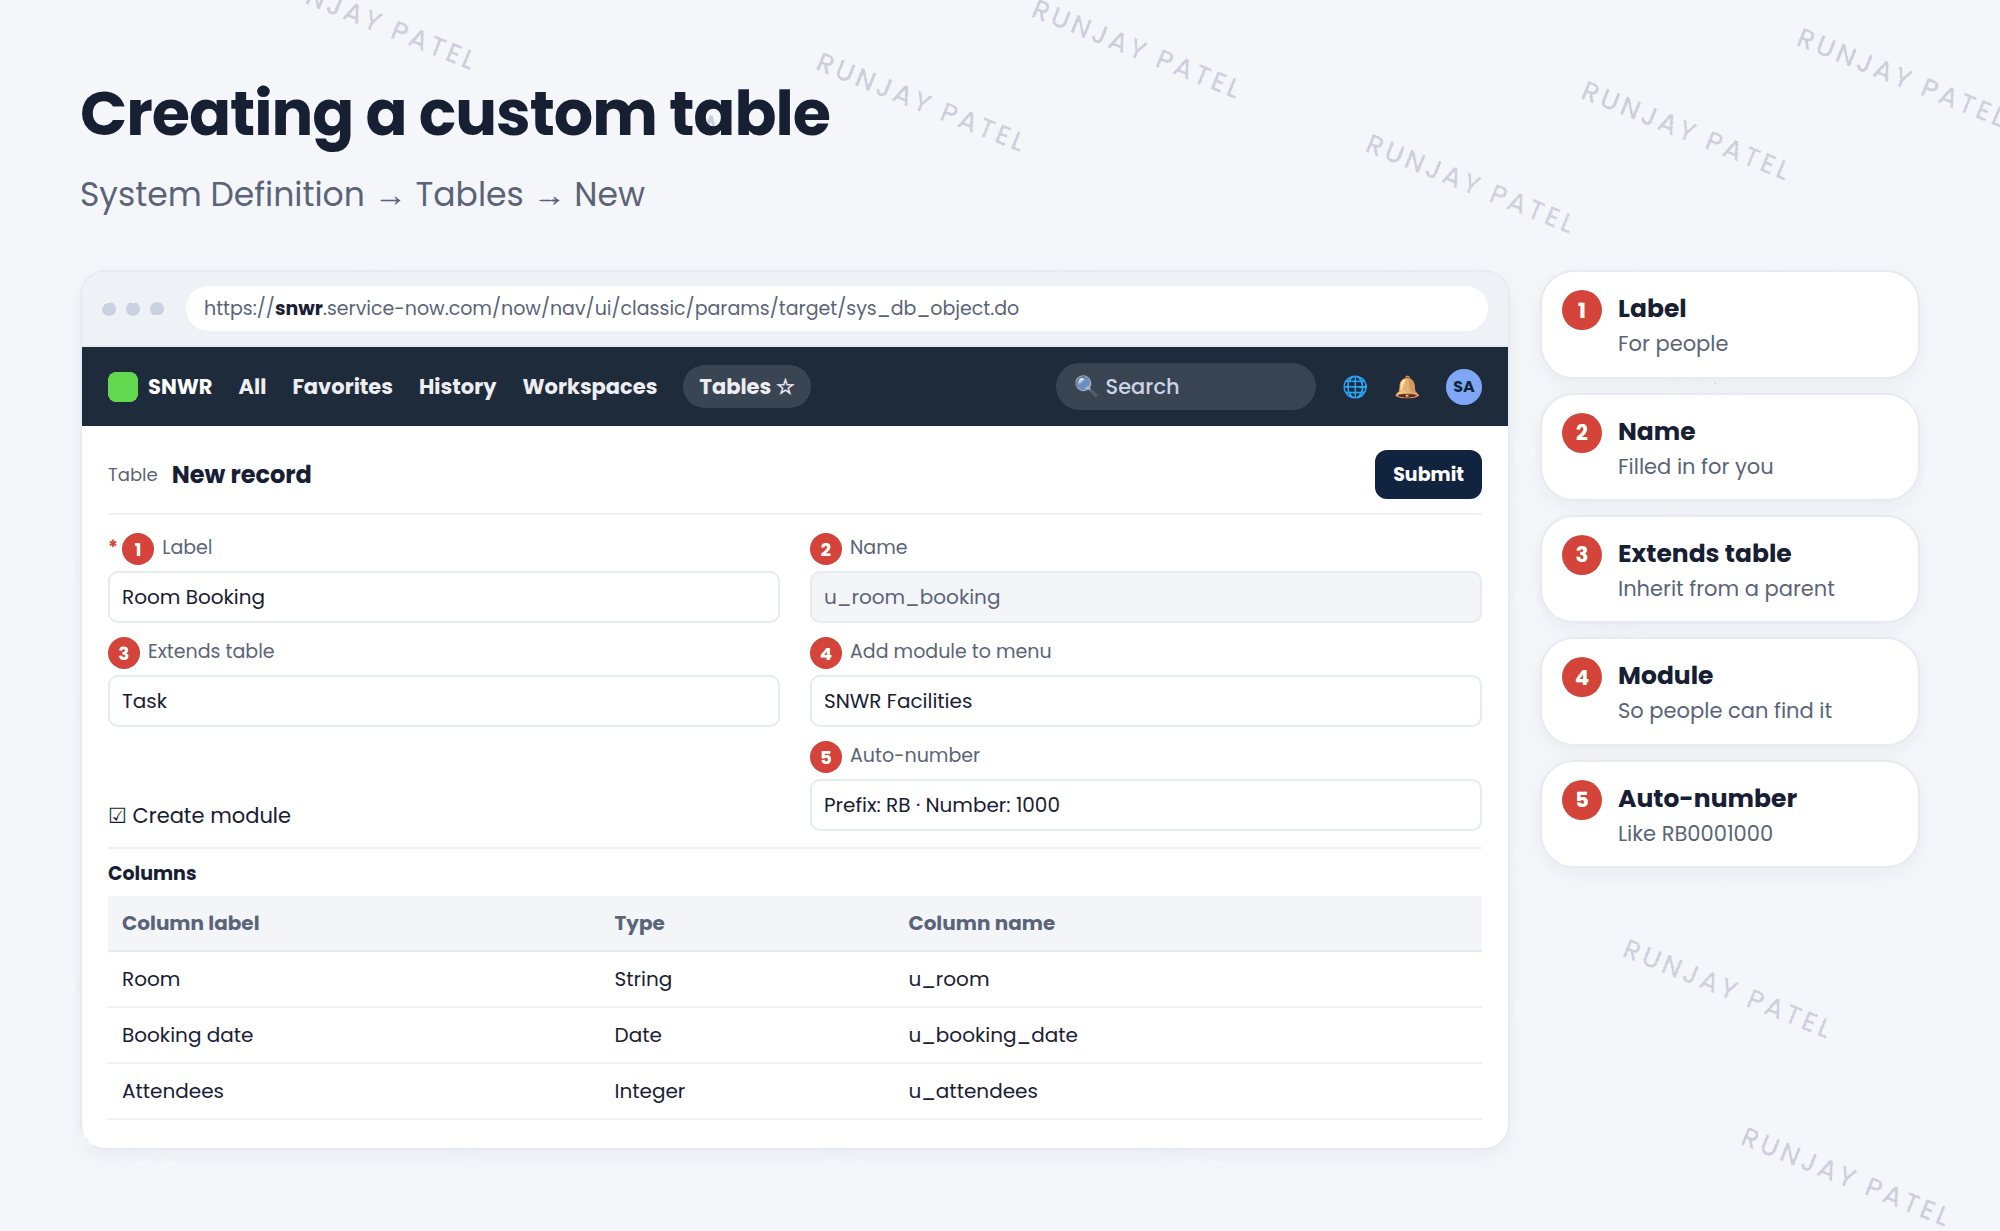The height and width of the screenshot is (1231, 2000).
Task: Click the Module legend card
Action: [x=1729, y=691]
